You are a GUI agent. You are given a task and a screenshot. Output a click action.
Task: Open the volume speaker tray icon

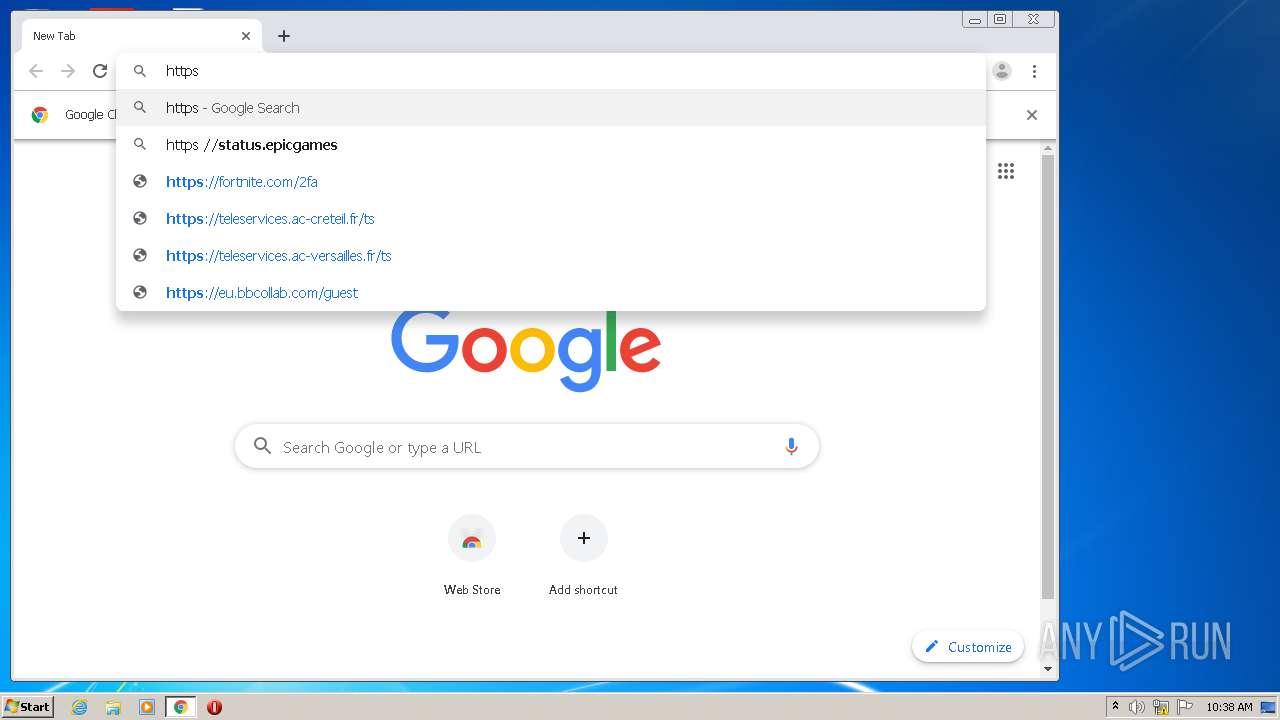tap(1137, 707)
